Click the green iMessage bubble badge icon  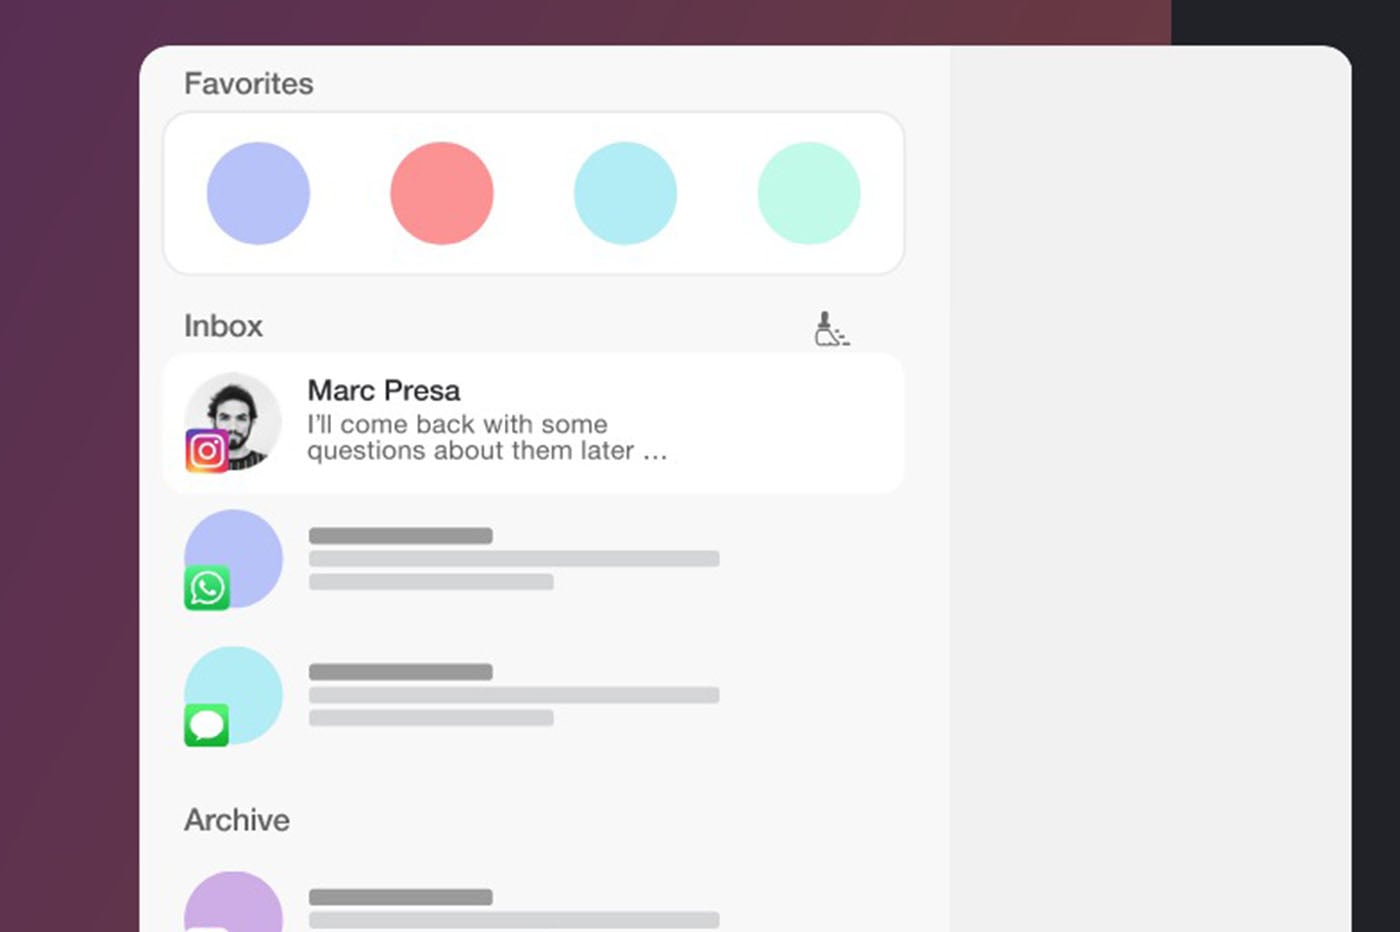point(207,725)
